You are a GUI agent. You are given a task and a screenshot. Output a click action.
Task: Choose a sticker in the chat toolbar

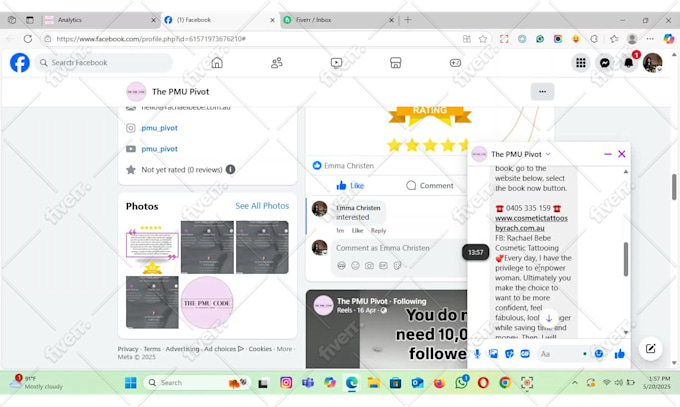click(509, 354)
